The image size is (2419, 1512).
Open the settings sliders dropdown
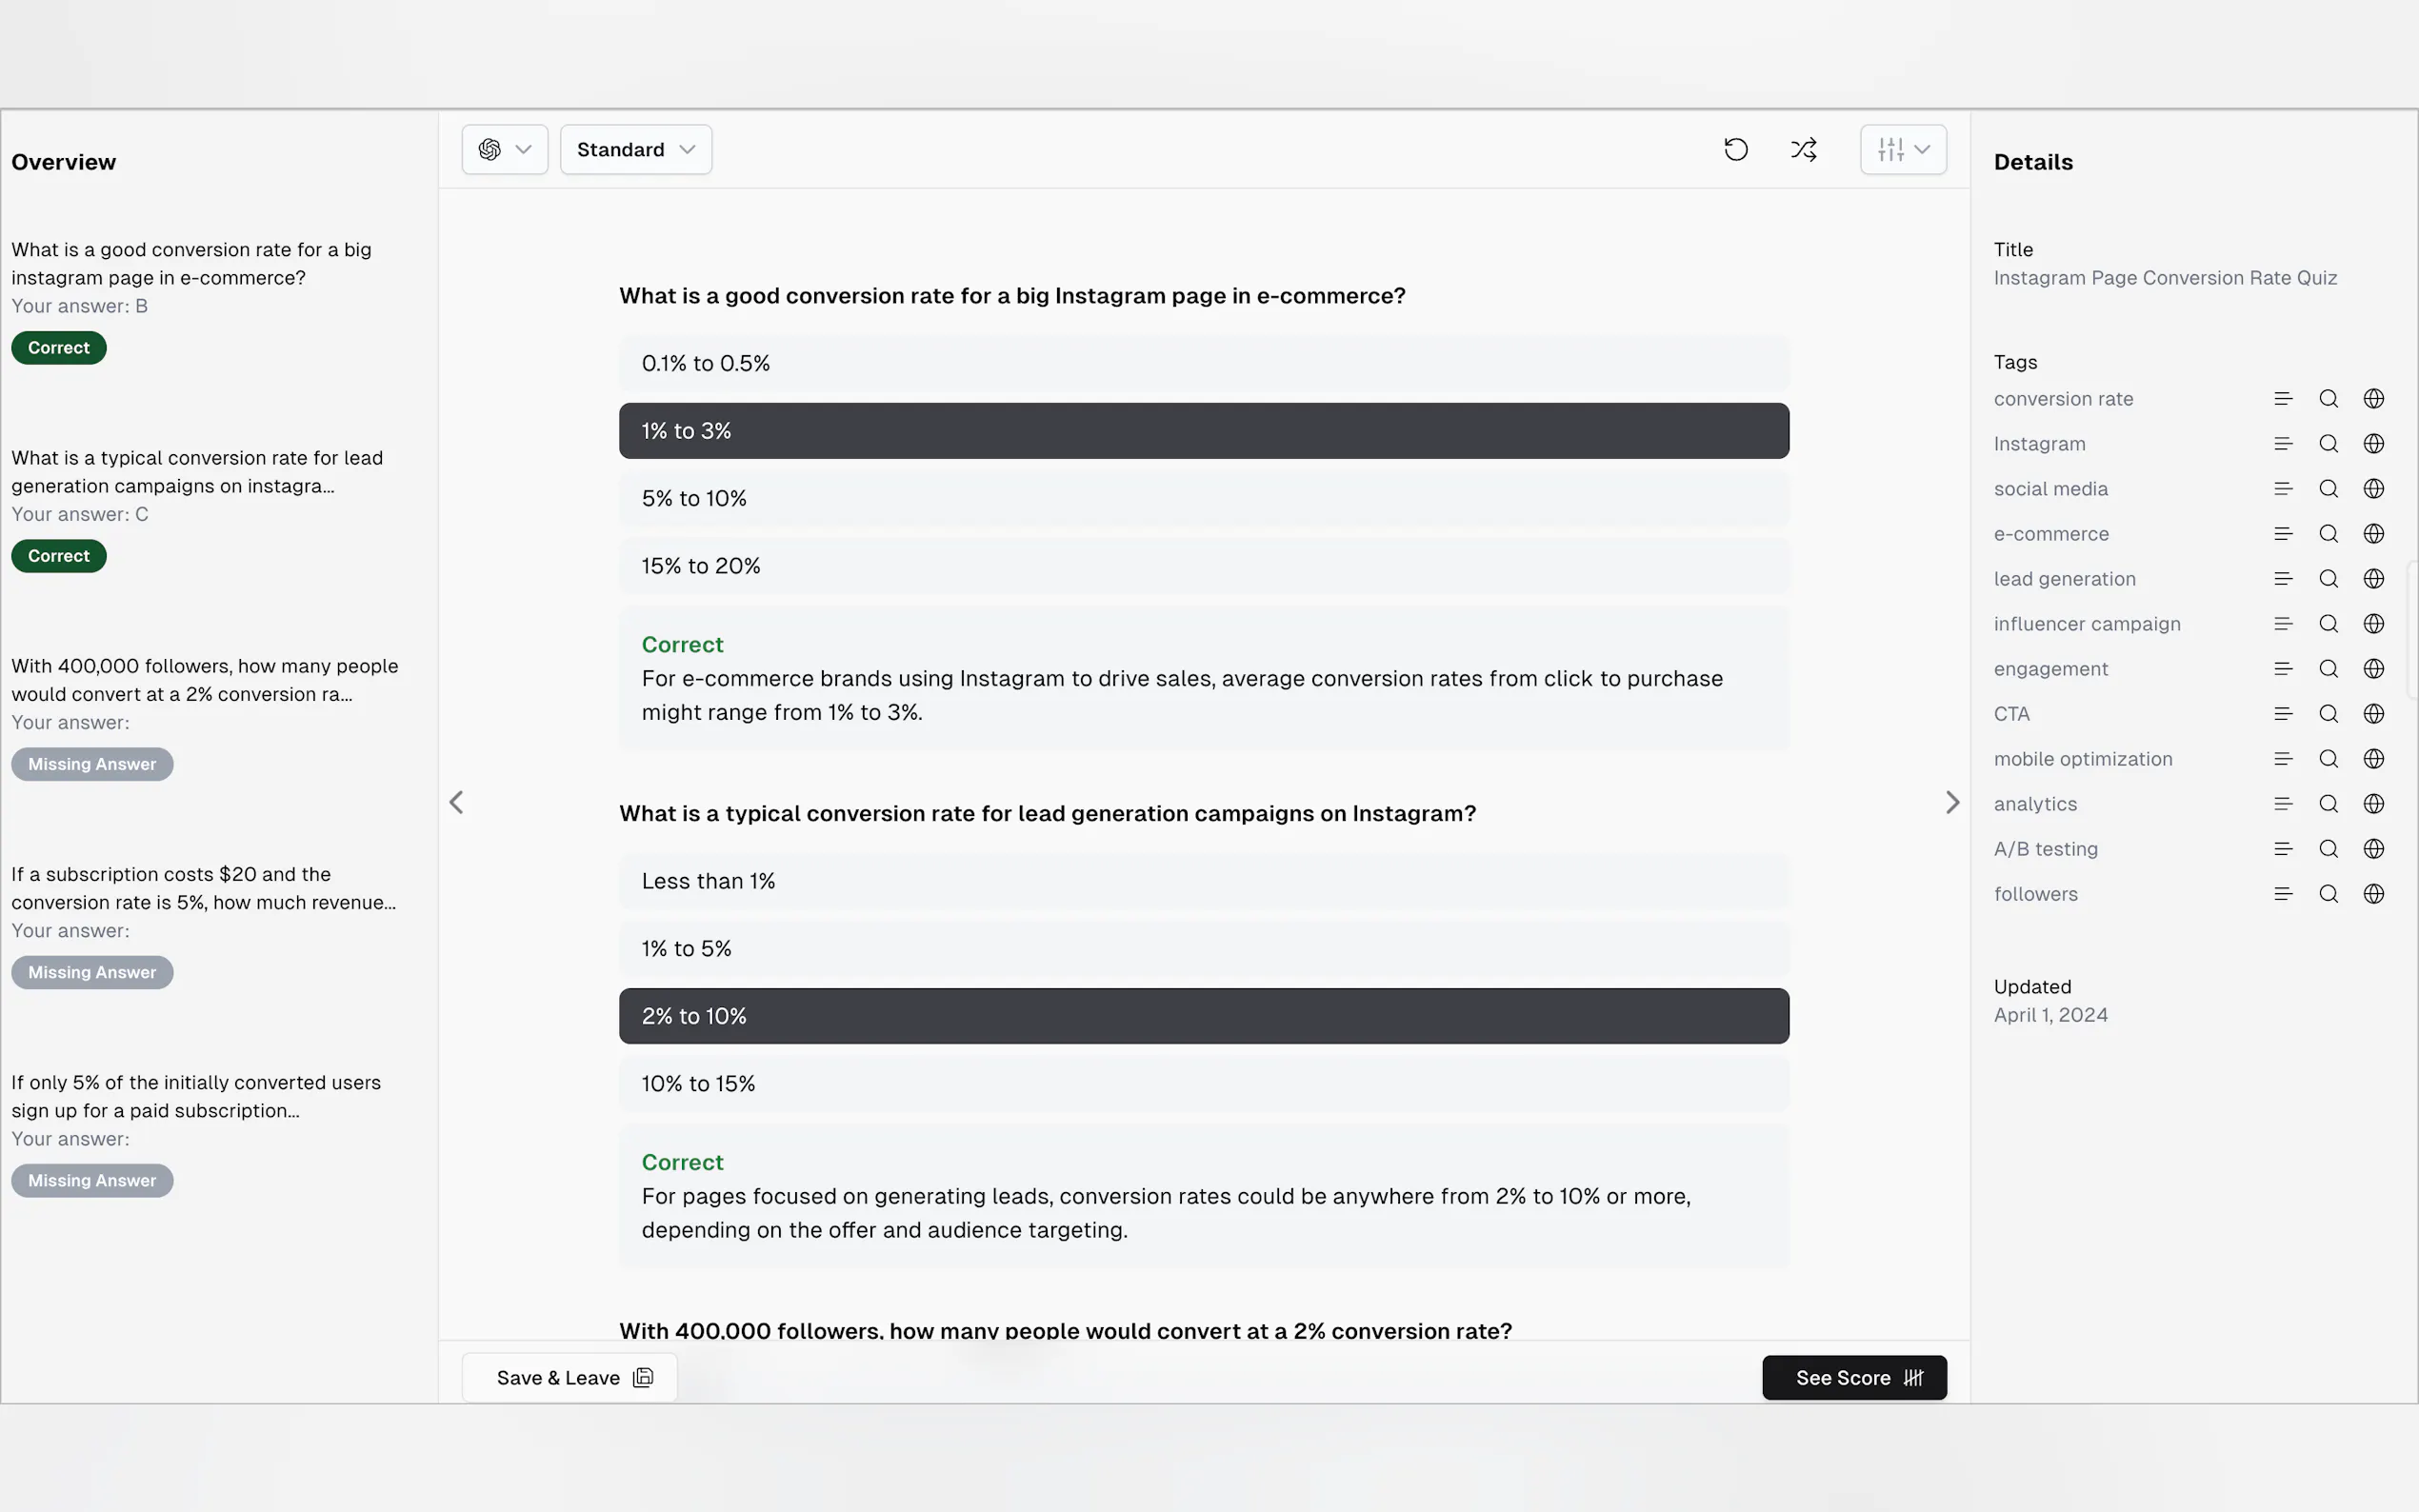1902,150
